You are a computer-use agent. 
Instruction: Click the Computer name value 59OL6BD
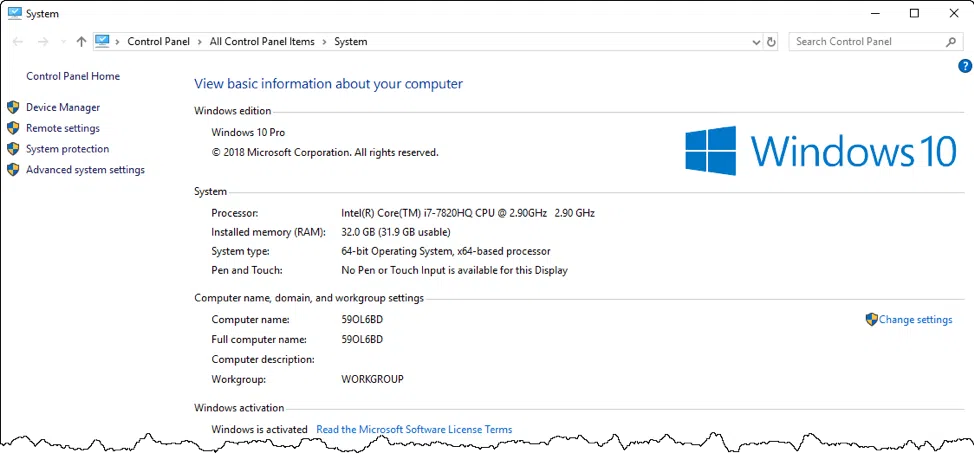362,319
